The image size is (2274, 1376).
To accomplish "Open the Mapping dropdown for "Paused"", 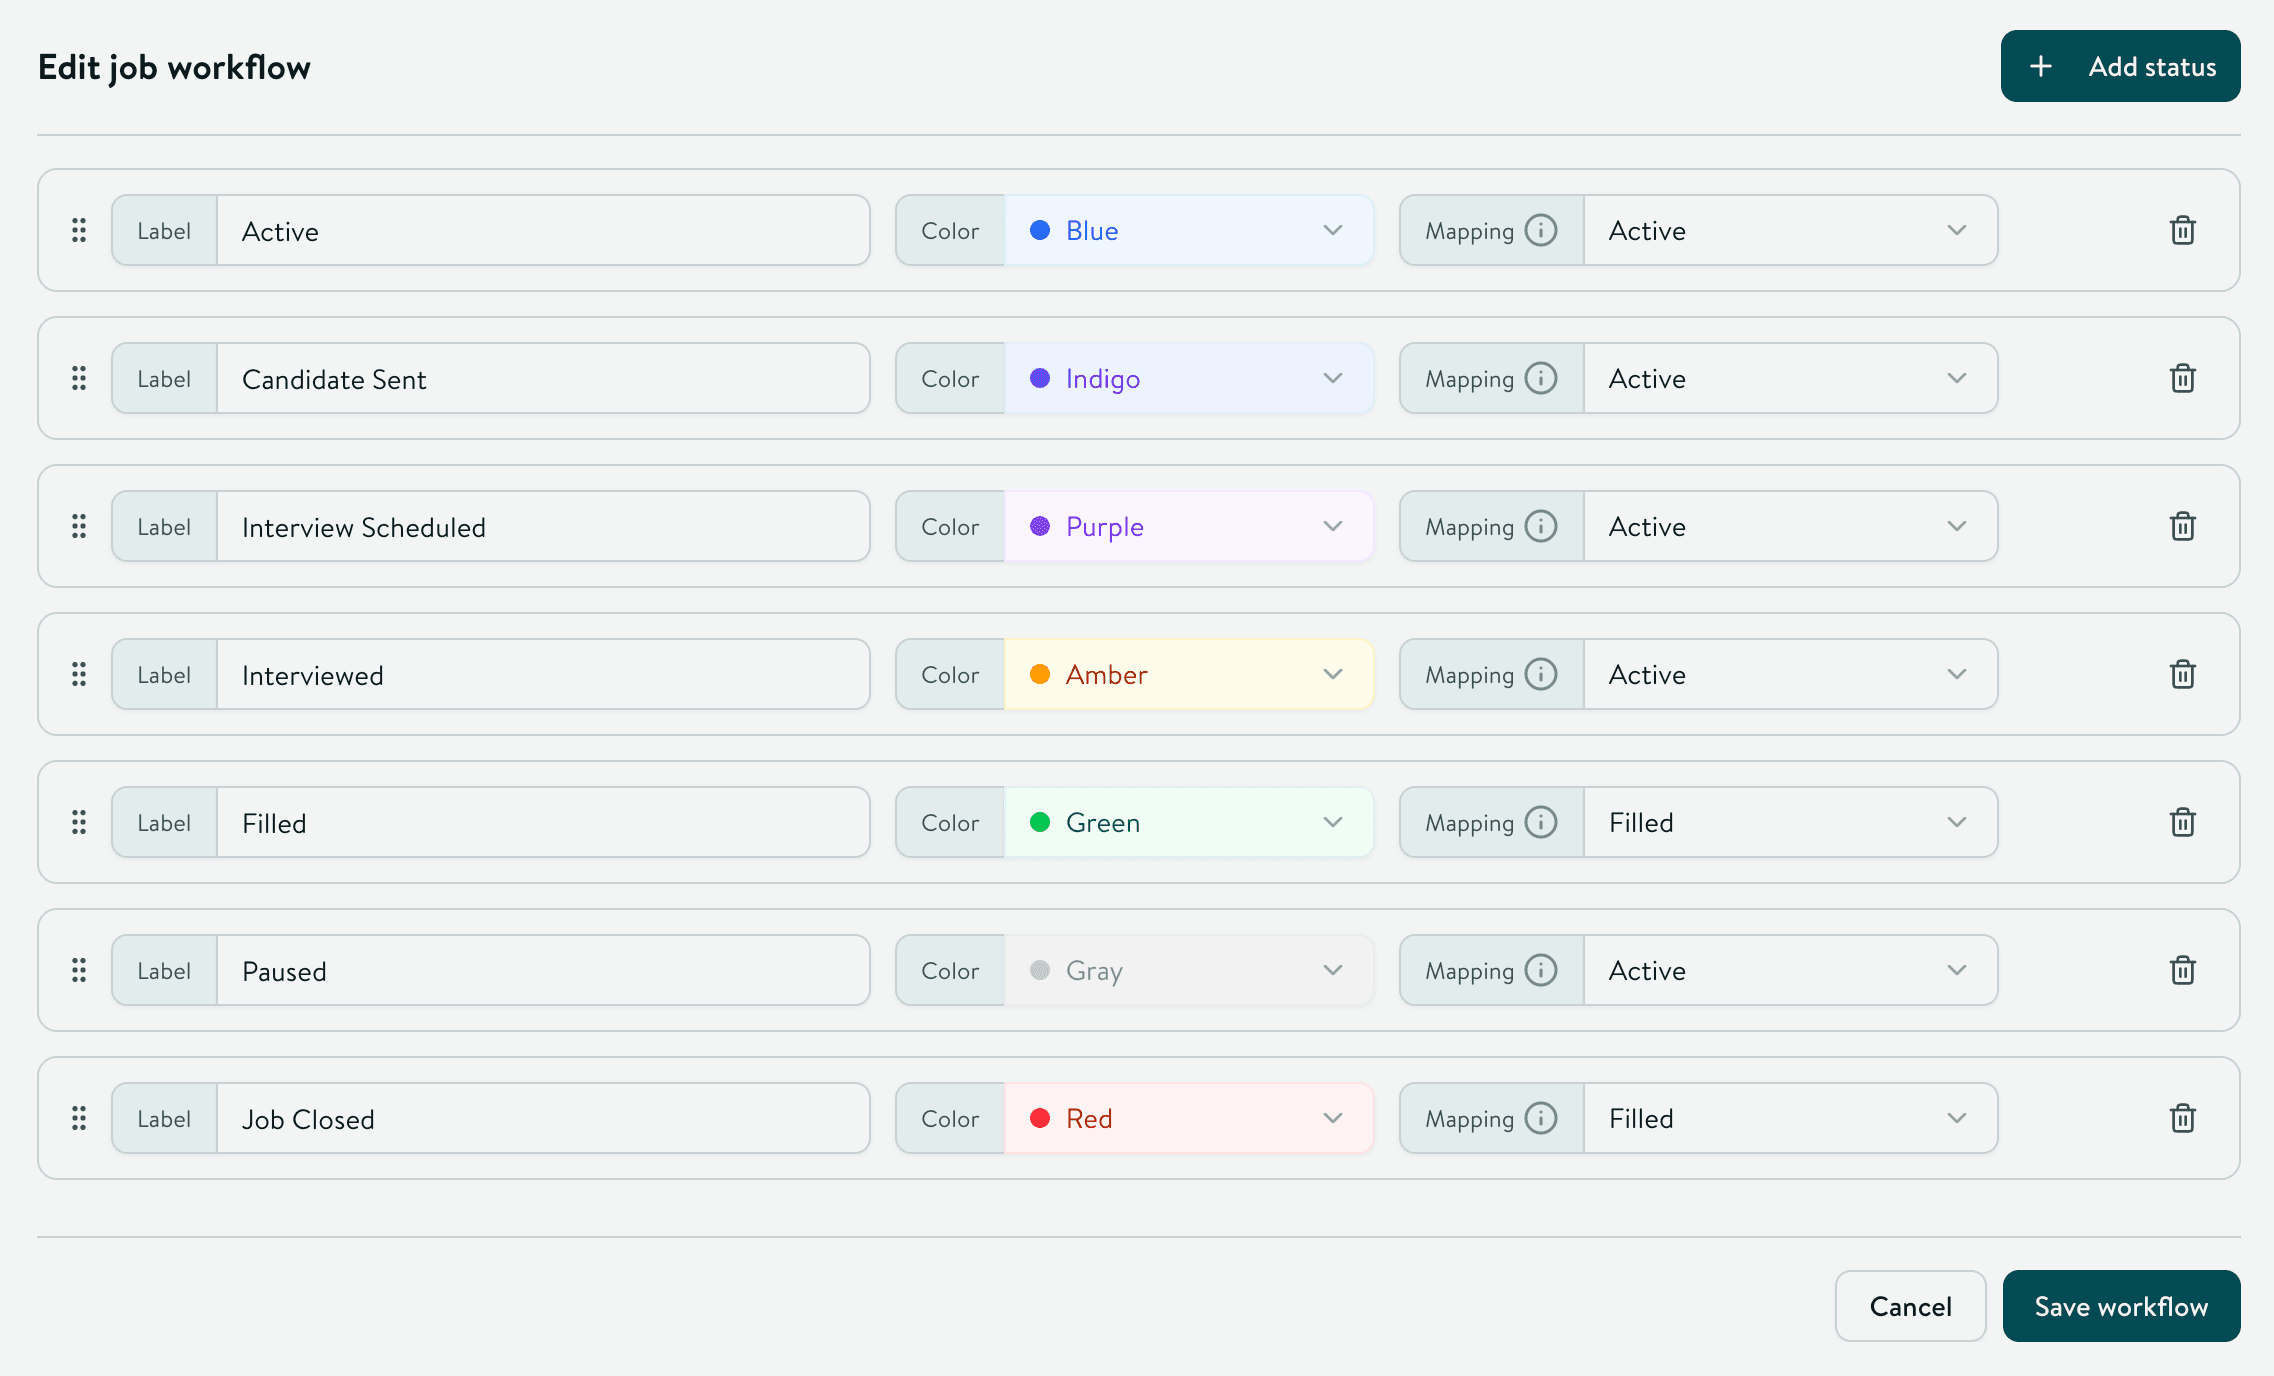I will [1958, 970].
